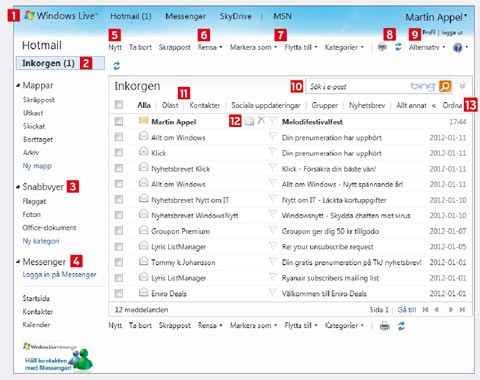The height and width of the screenshot is (380, 480).
Task: Flag the Melodifestivalfest message
Action: (x=273, y=120)
